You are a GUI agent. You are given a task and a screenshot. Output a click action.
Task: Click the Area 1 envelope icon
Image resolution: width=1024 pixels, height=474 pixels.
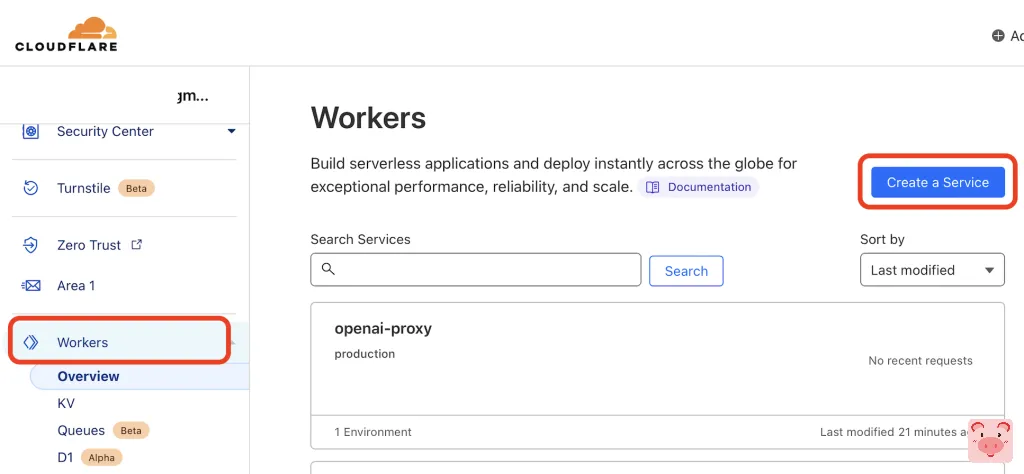point(31,286)
